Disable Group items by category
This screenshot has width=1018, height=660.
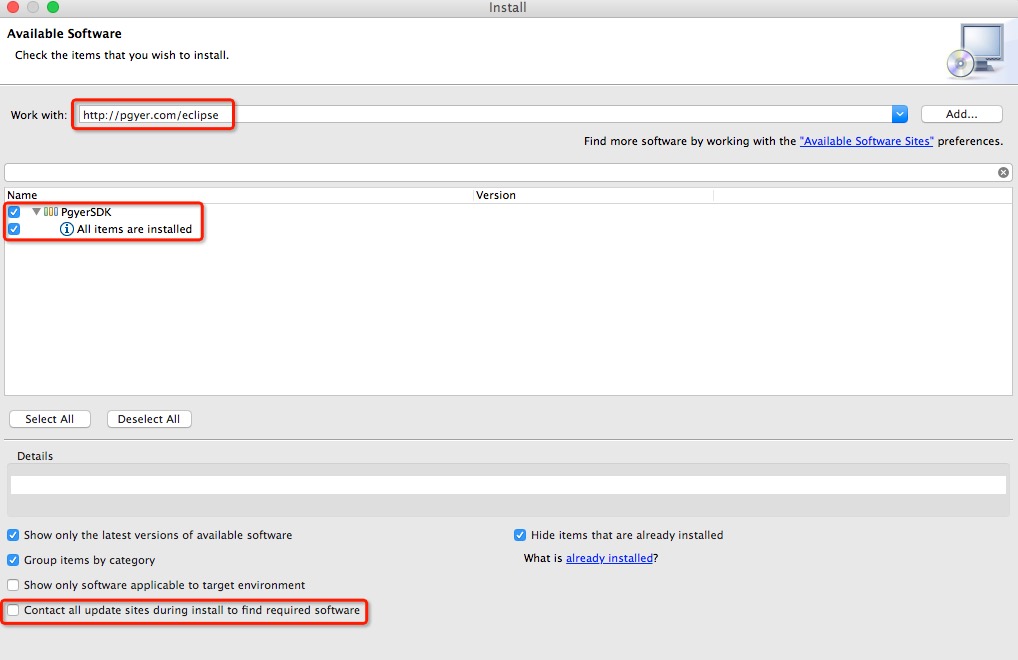(x=14, y=560)
